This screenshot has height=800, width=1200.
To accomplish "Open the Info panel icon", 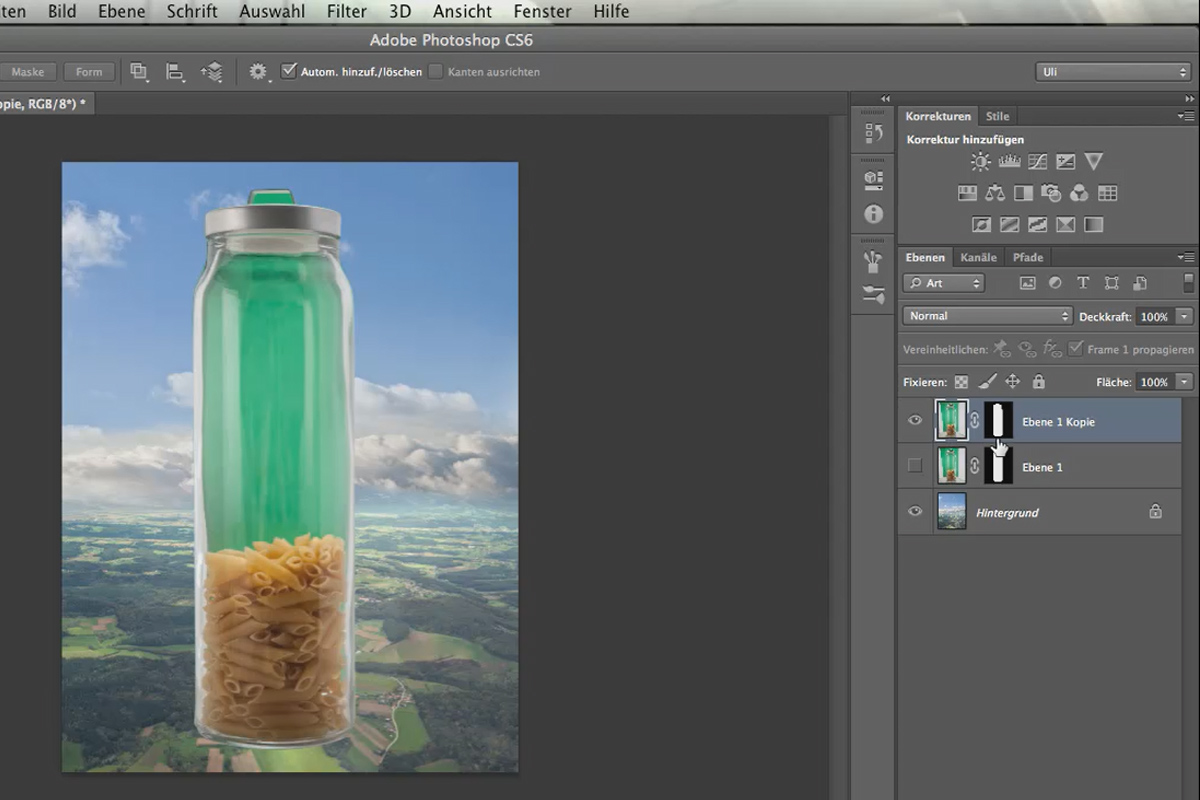I will point(873,214).
